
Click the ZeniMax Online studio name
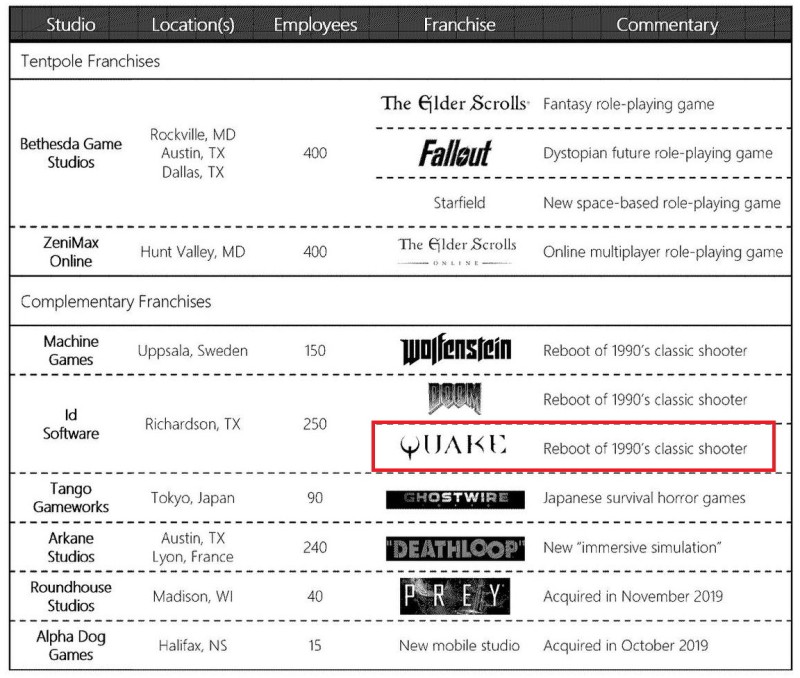[x=71, y=252]
